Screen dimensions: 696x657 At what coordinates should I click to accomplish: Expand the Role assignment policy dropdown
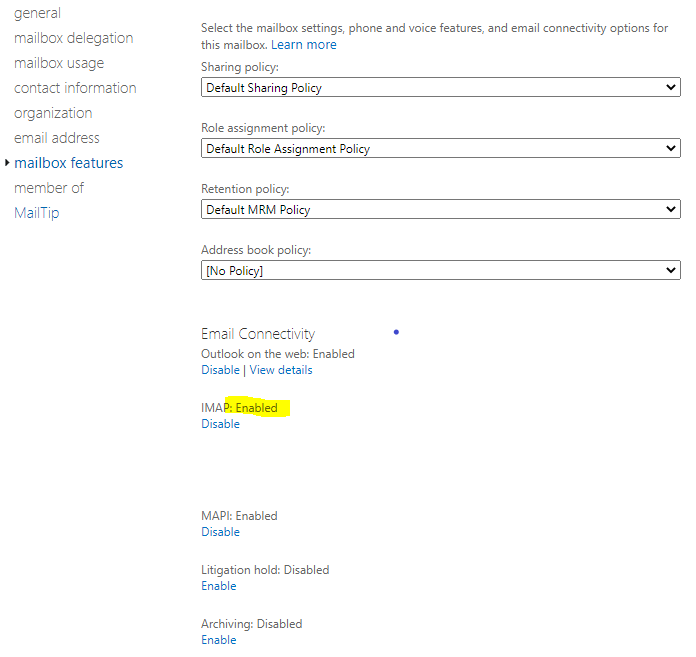(x=440, y=148)
